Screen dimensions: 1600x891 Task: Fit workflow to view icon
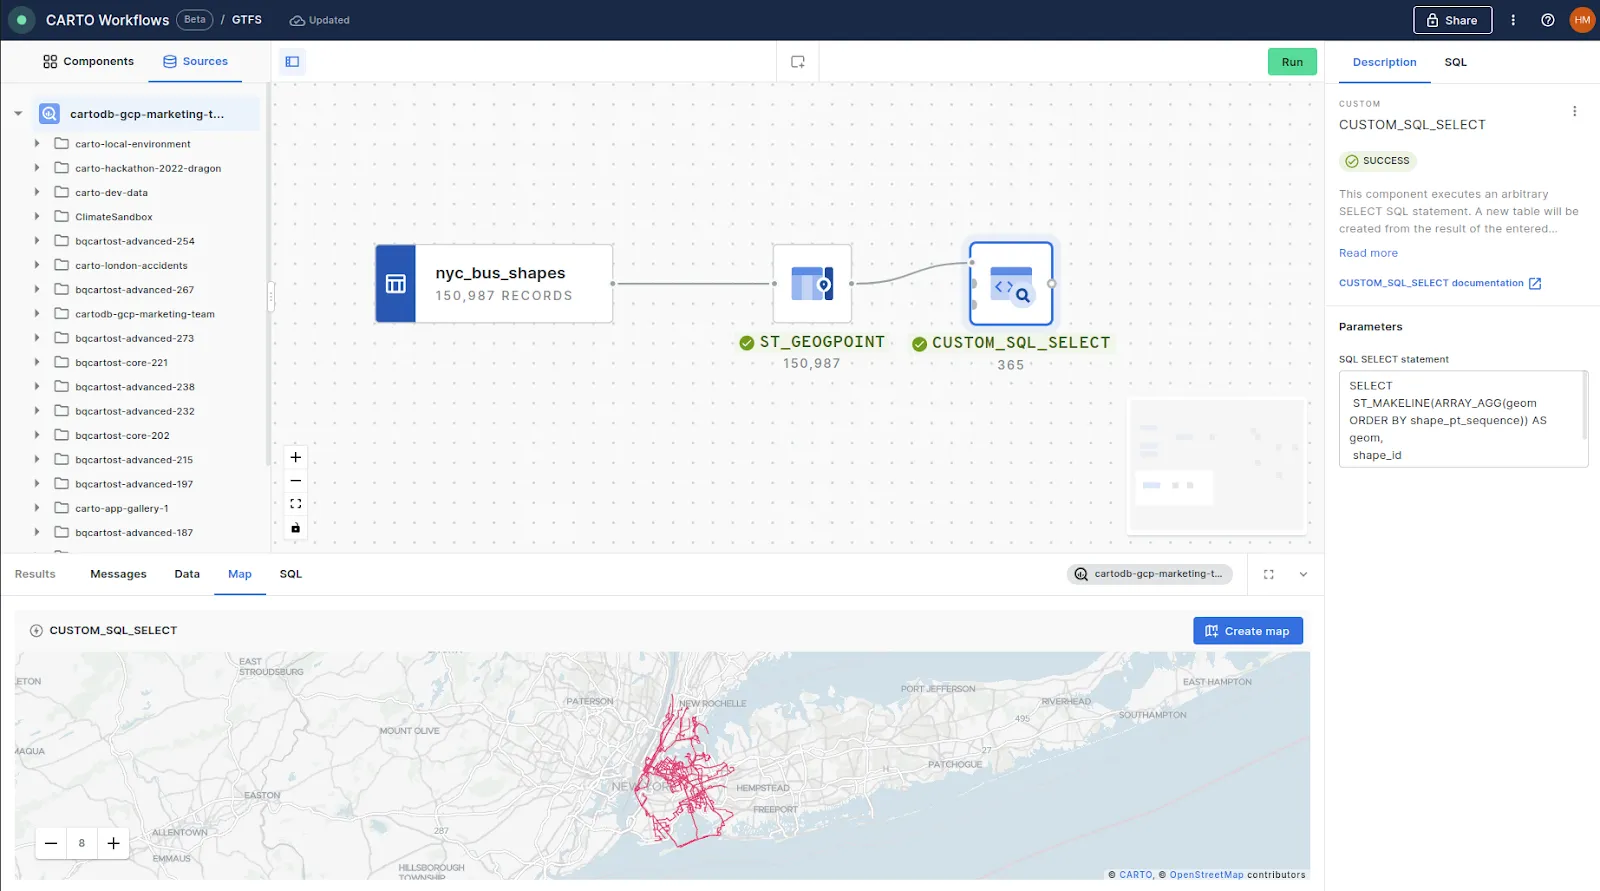tap(296, 504)
